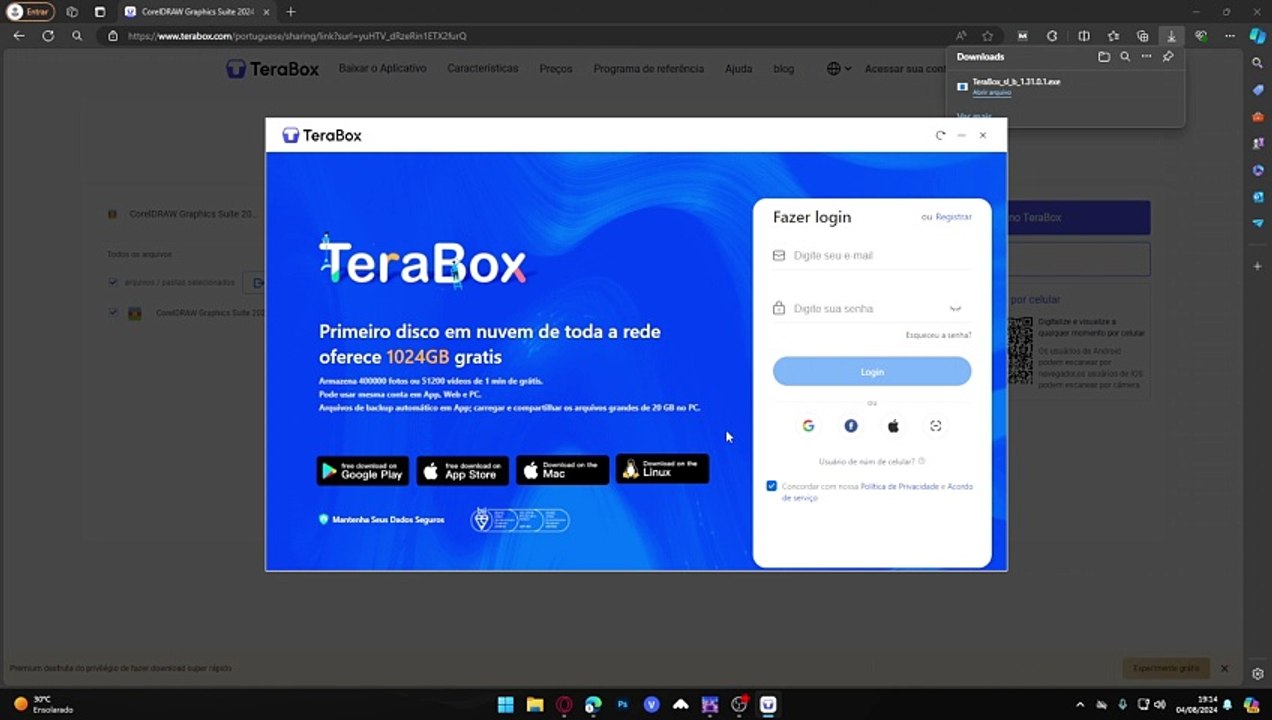Open Opera browser from taskbar

coord(564,704)
